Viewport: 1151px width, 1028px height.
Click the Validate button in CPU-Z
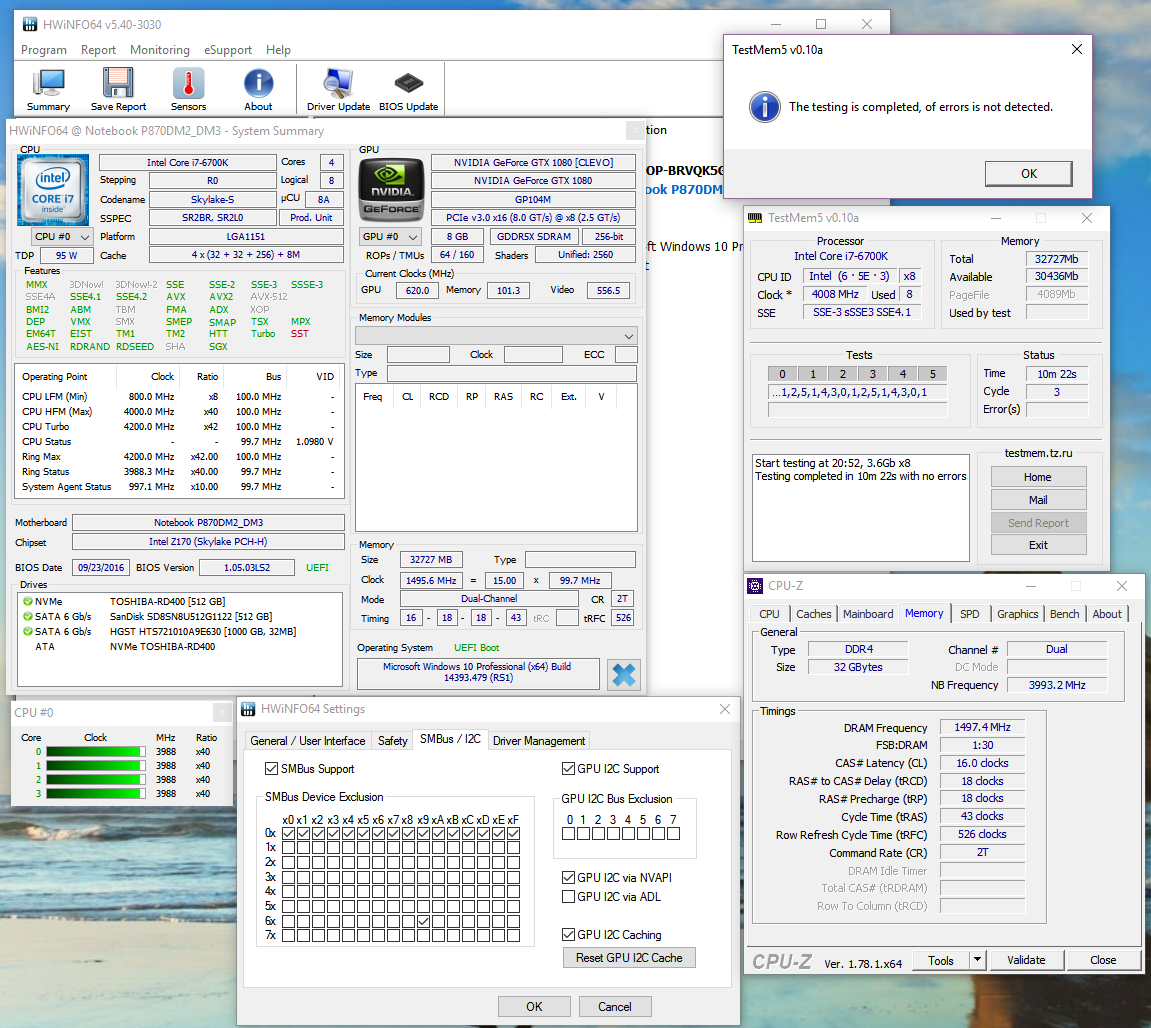coord(1026,960)
